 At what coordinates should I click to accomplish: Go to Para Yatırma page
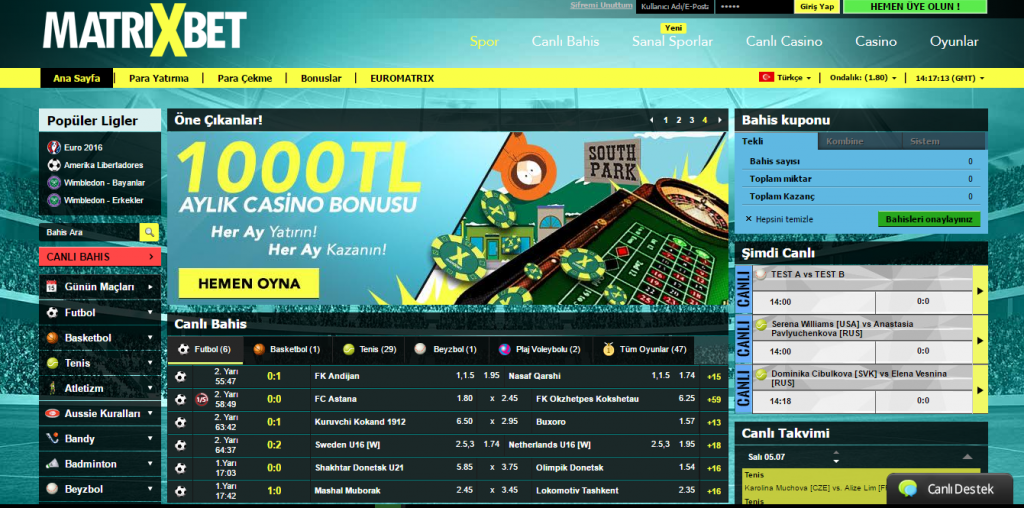point(159,78)
